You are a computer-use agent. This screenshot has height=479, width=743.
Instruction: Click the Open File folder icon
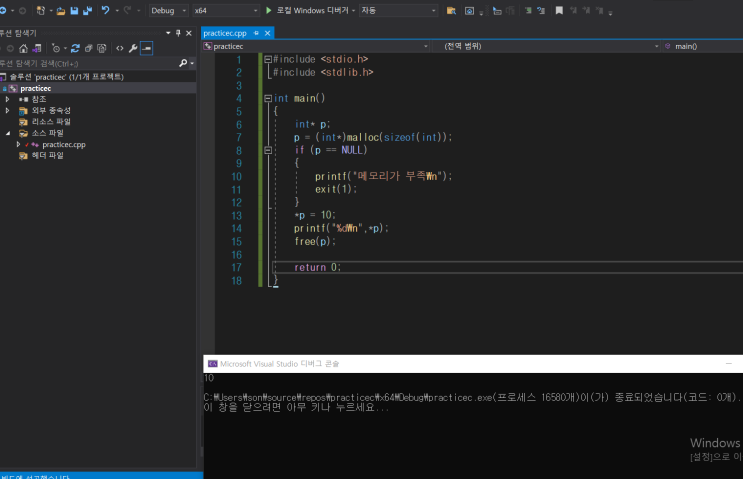click(x=61, y=10)
